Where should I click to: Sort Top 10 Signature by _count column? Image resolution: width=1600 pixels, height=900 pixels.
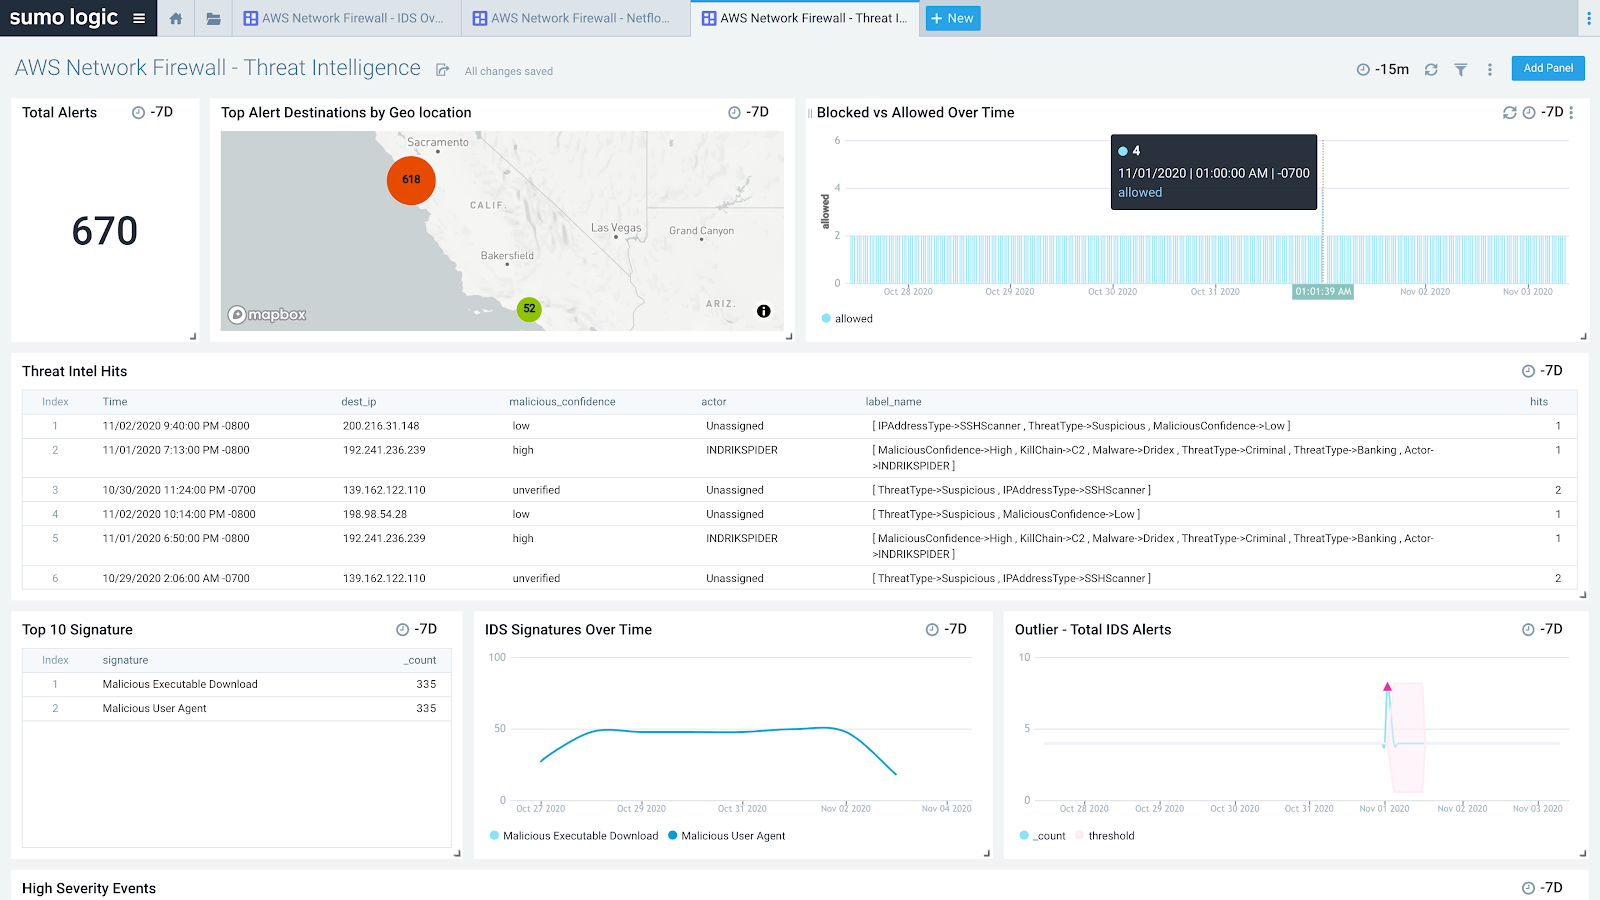pyautogui.click(x=420, y=660)
